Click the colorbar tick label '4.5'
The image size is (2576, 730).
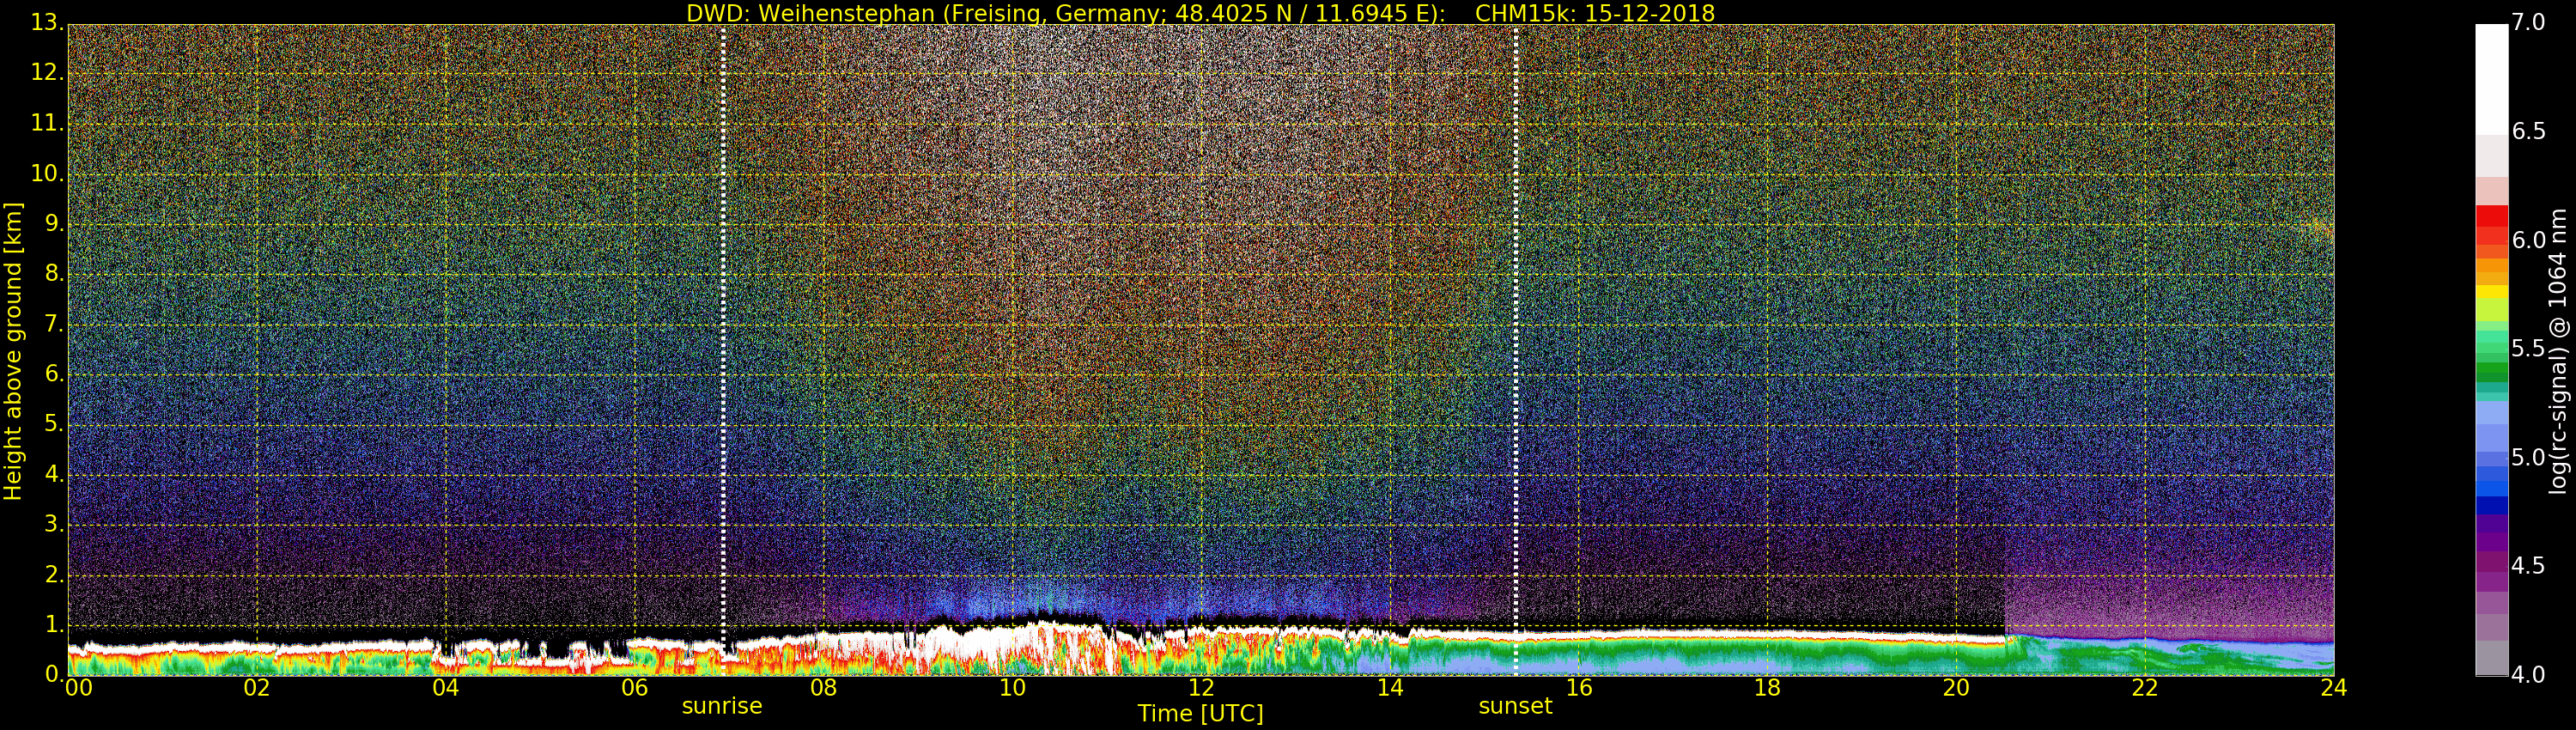2528,566
